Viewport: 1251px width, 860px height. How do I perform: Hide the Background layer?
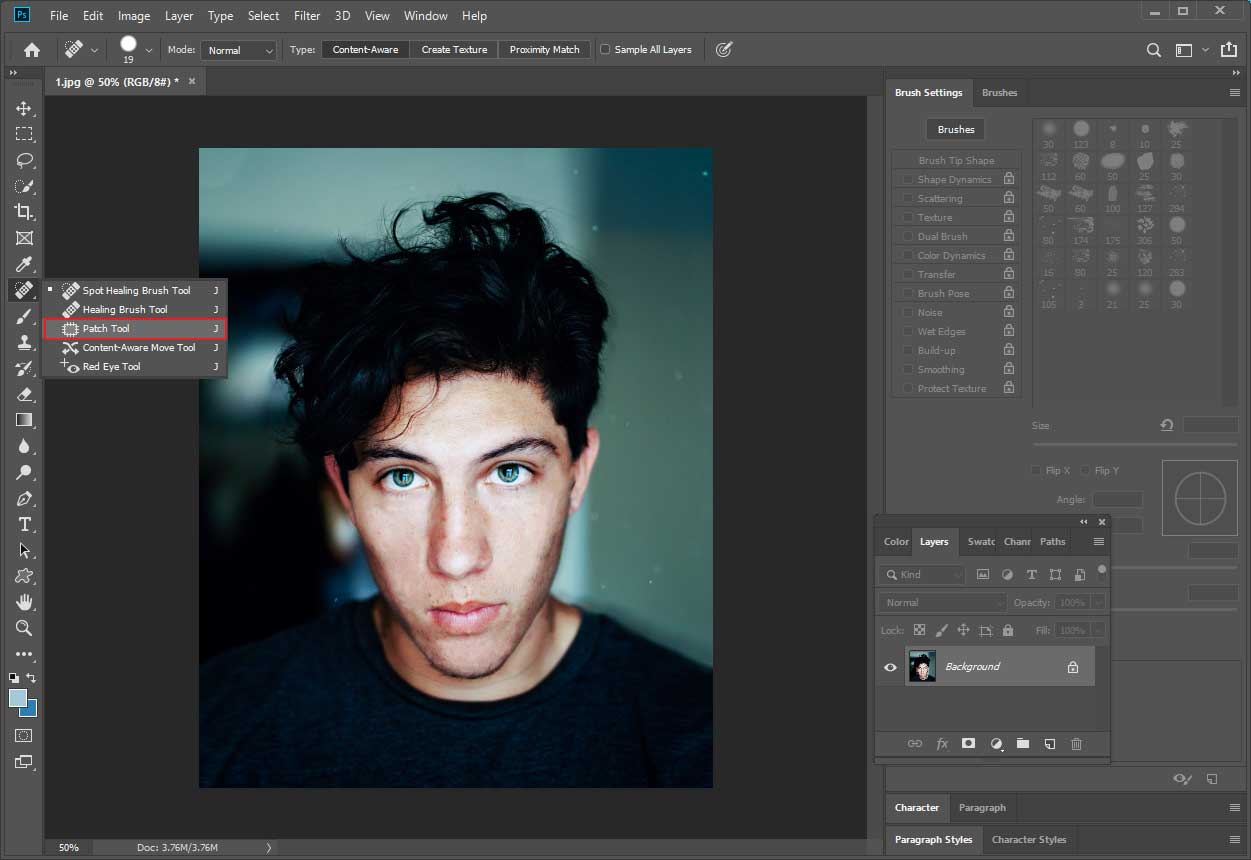tap(890, 666)
